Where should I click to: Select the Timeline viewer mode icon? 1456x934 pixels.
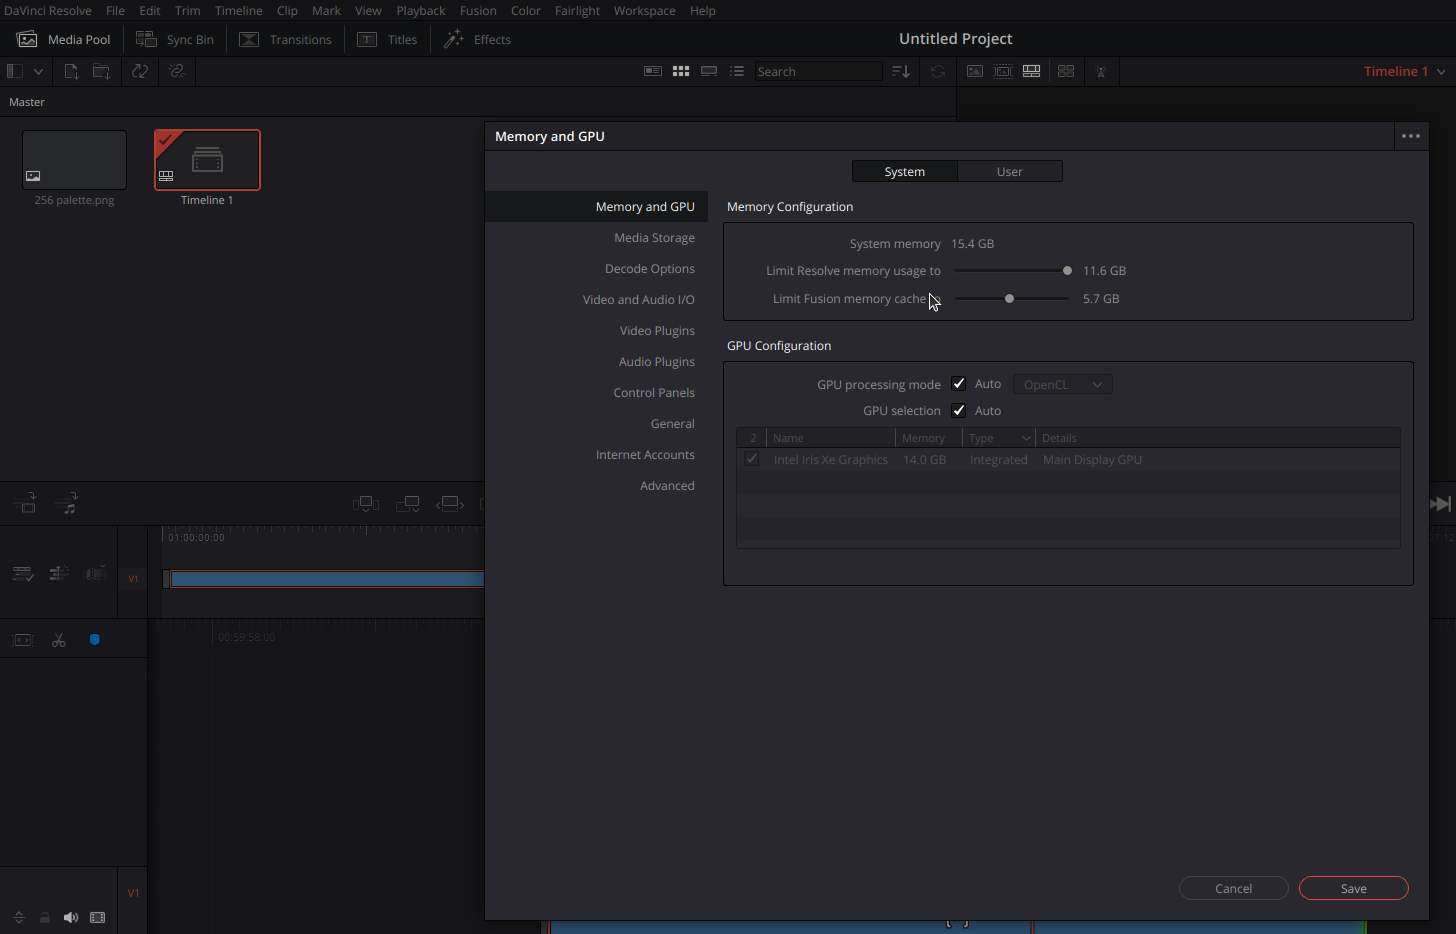coord(1031,71)
